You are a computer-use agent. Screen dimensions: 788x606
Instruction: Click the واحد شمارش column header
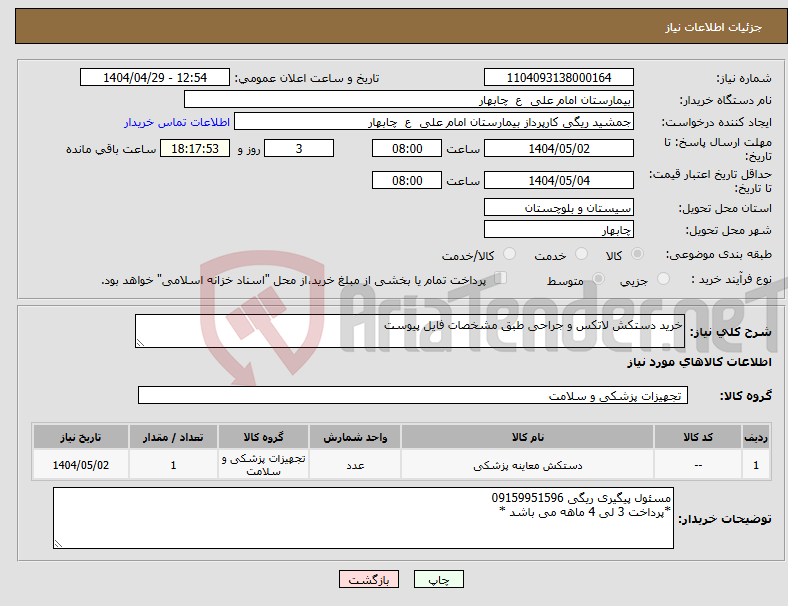(x=355, y=437)
